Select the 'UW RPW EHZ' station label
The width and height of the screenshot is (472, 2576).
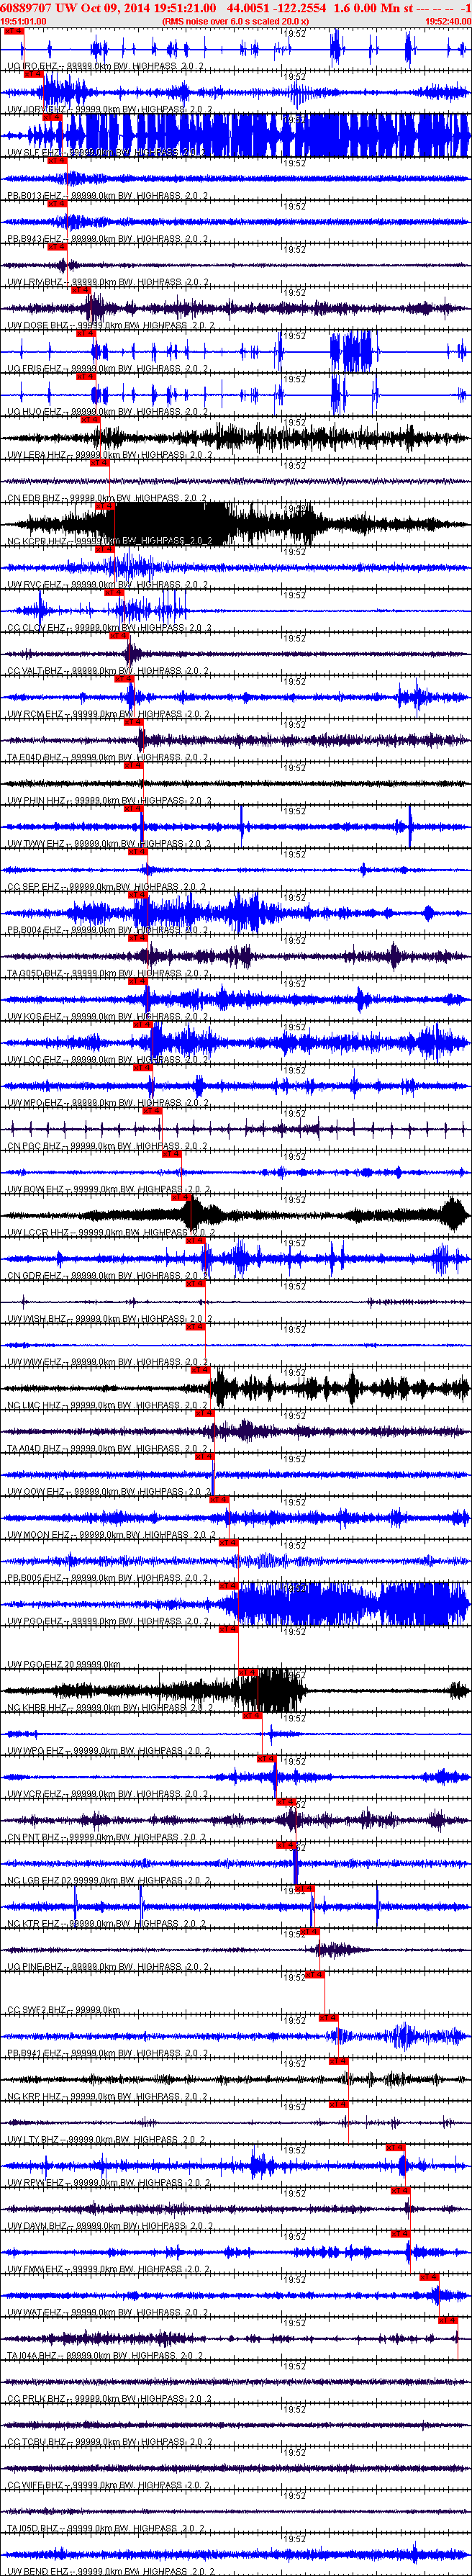(36, 2181)
